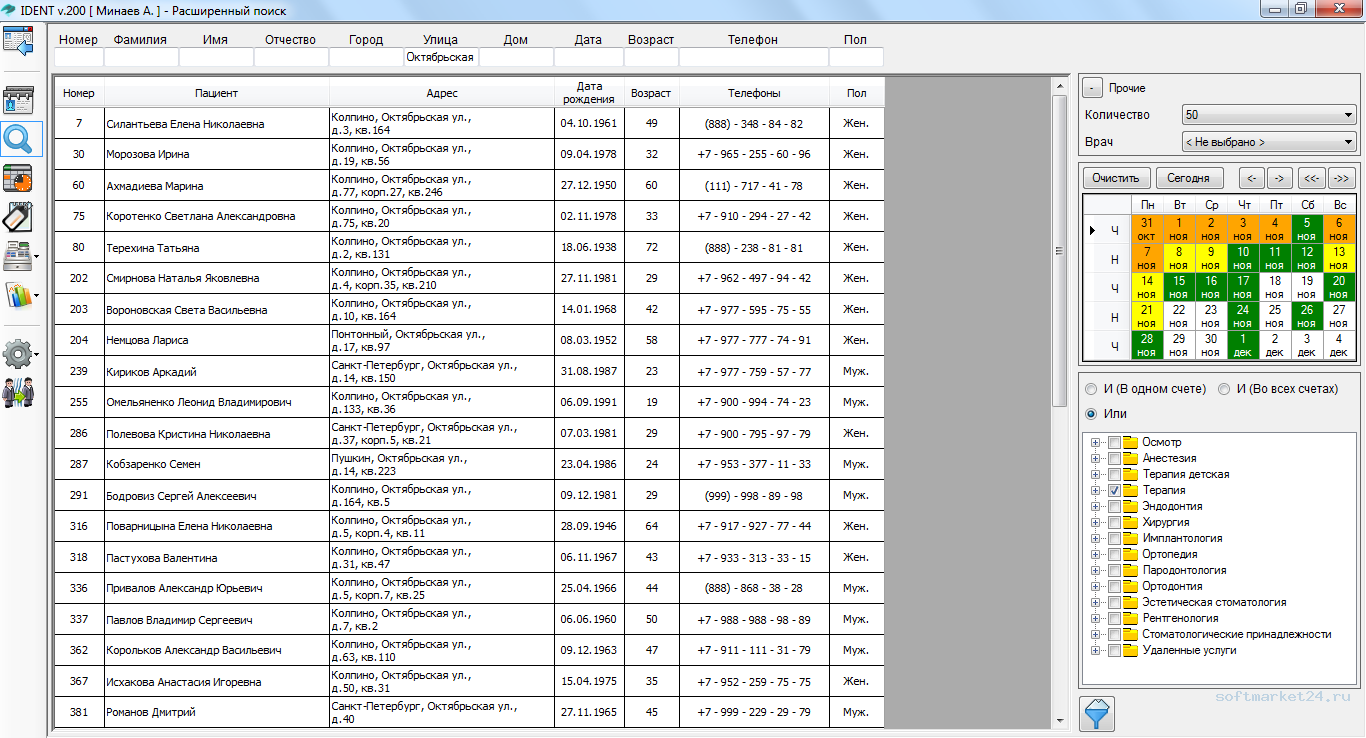Viewport: 1366px width, 738px height.
Task: Click the Номер filter input field
Action: pyautogui.click(x=78, y=57)
